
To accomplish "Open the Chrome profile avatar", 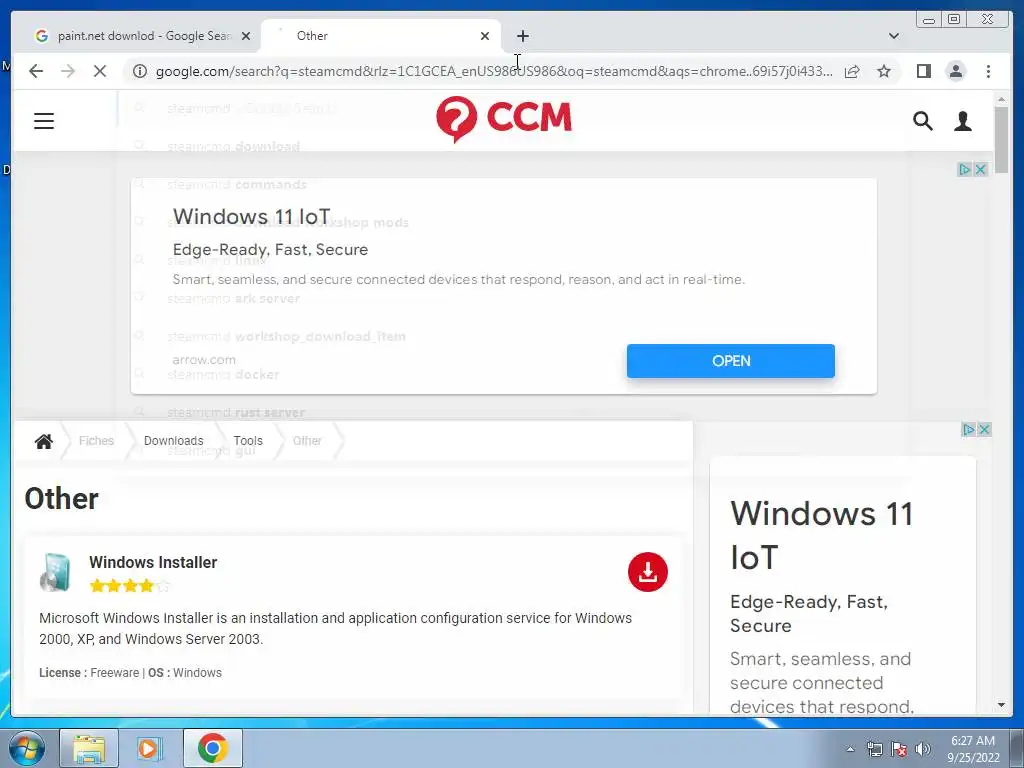I will 955,71.
